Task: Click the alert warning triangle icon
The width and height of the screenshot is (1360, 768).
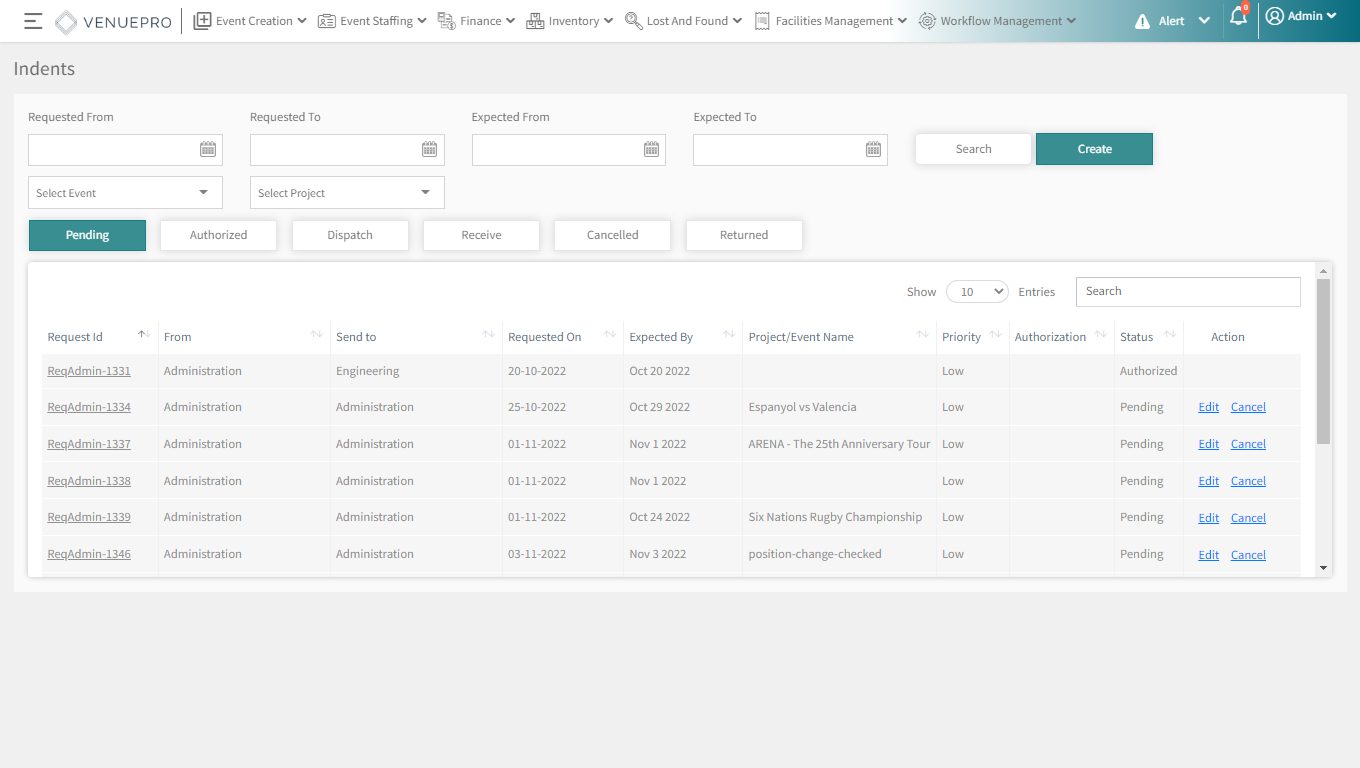Action: (1143, 21)
